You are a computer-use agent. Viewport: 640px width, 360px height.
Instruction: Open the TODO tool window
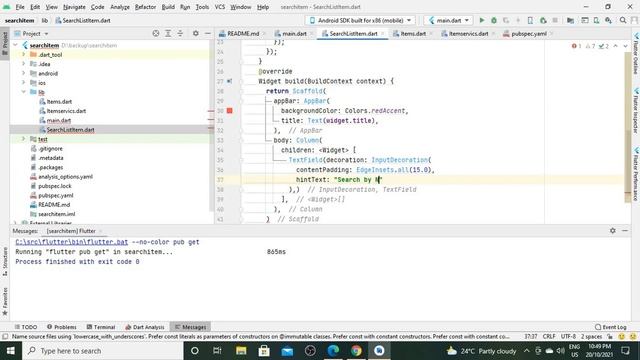coord(26,327)
